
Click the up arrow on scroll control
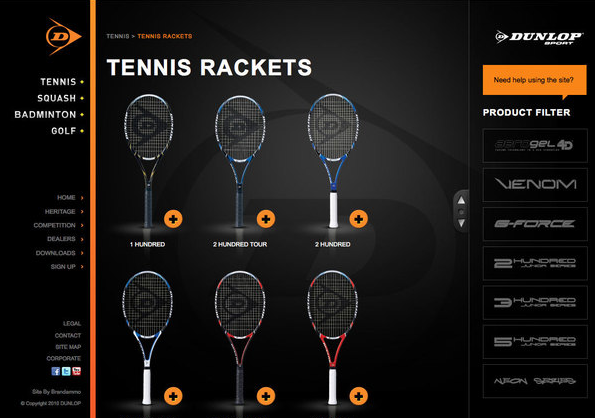click(x=461, y=200)
